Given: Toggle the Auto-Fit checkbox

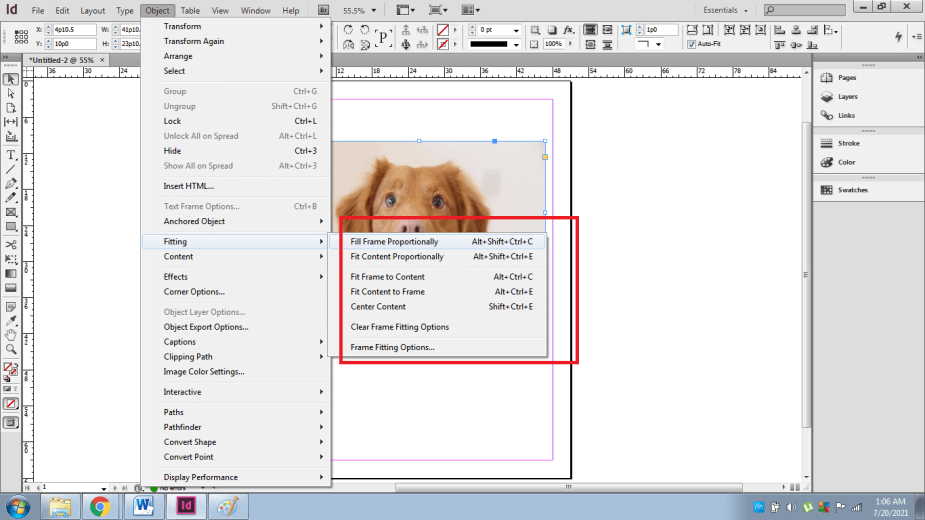Looking at the screenshot, I should pyautogui.click(x=691, y=44).
